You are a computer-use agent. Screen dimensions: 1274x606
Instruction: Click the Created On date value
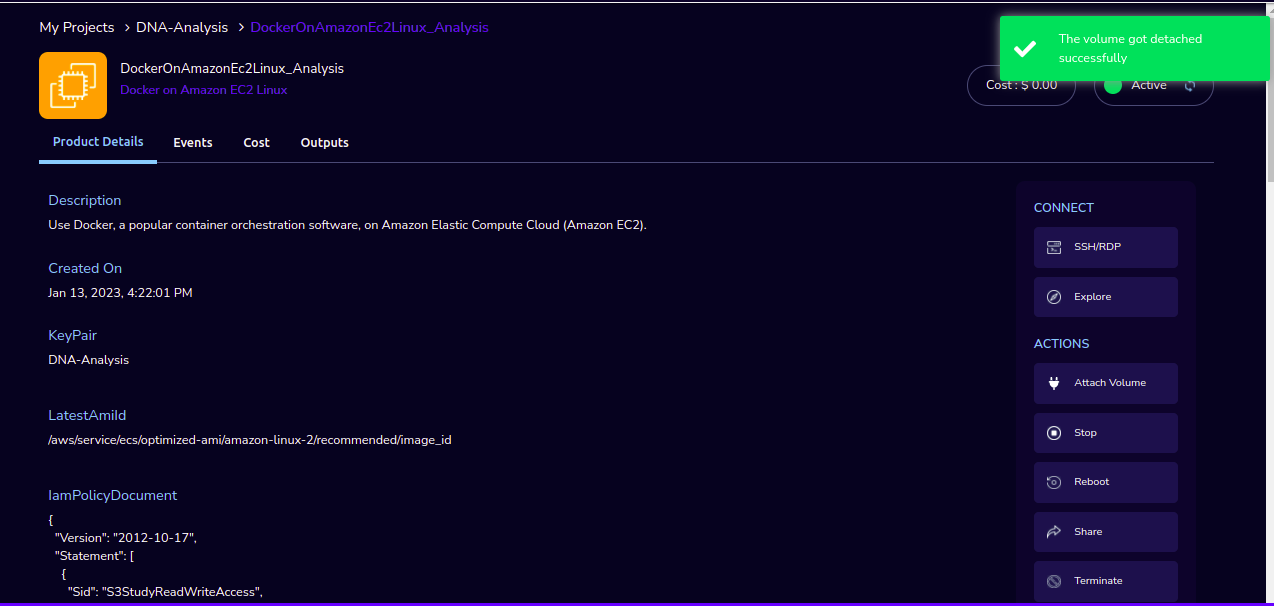pyautogui.click(x=121, y=293)
